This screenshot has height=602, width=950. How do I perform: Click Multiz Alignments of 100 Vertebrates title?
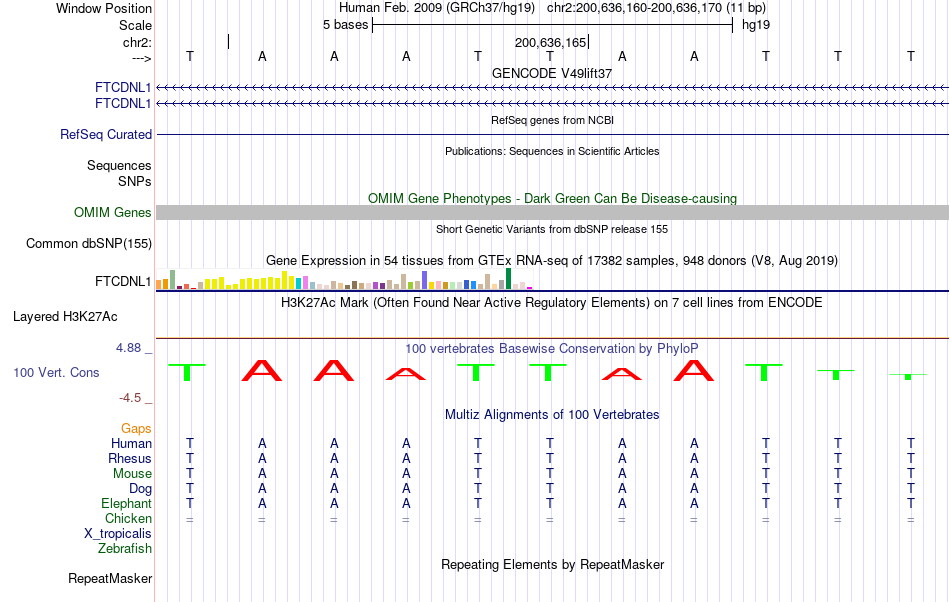point(552,415)
